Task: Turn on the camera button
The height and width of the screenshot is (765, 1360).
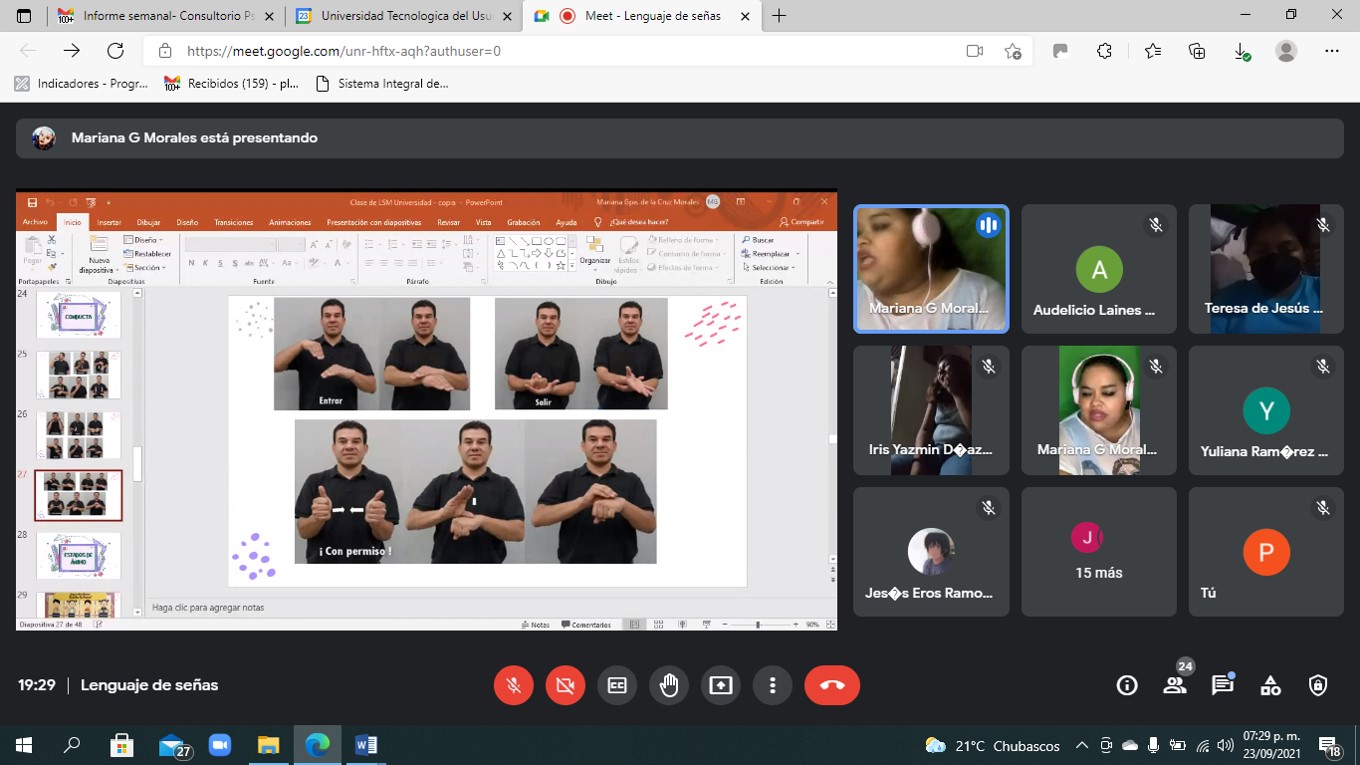Action: click(565, 685)
